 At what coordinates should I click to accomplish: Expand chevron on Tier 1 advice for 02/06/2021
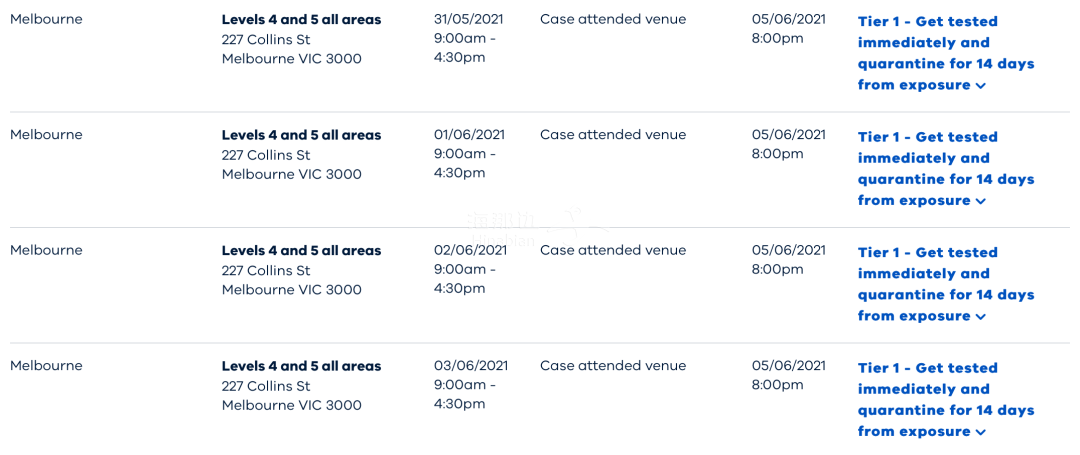click(981, 317)
